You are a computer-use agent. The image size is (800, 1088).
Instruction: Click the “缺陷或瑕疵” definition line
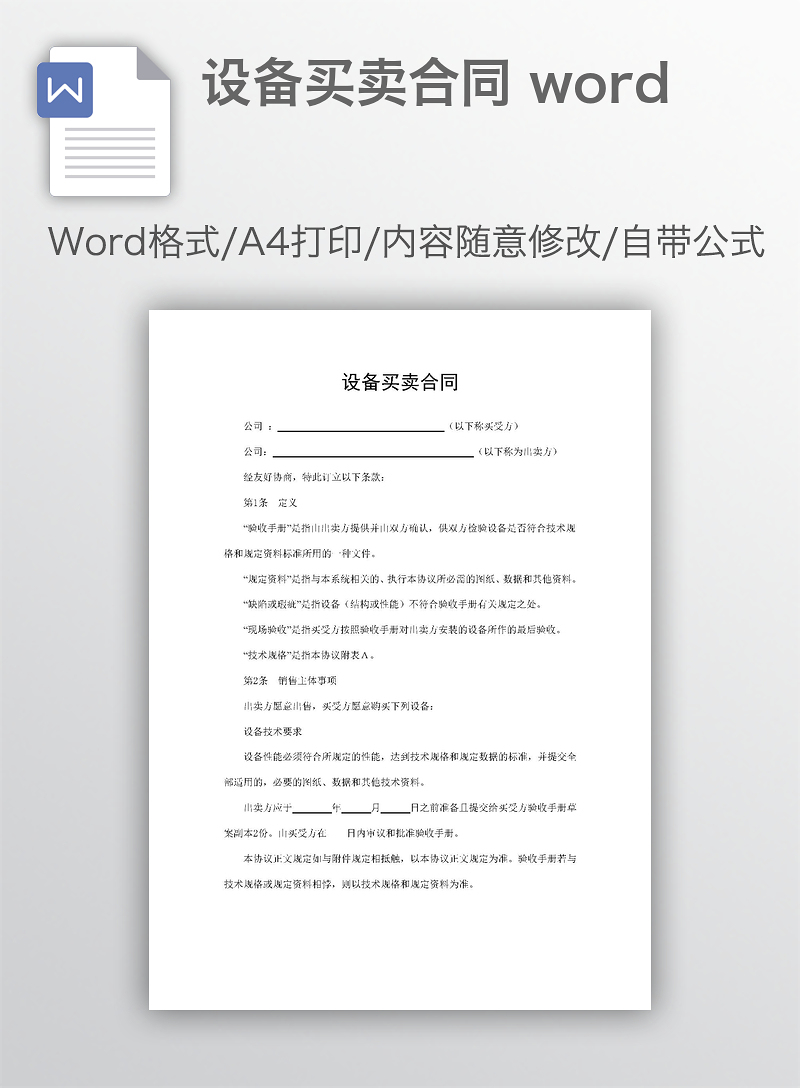point(392,604)
